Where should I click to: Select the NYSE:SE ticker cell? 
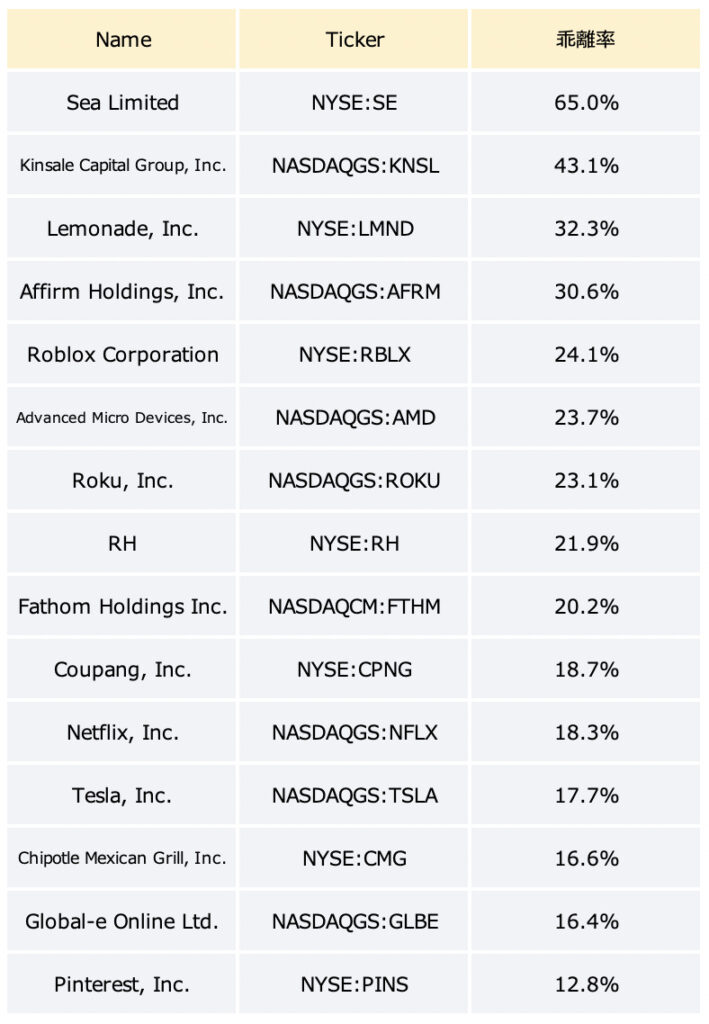tap(354, 103)
